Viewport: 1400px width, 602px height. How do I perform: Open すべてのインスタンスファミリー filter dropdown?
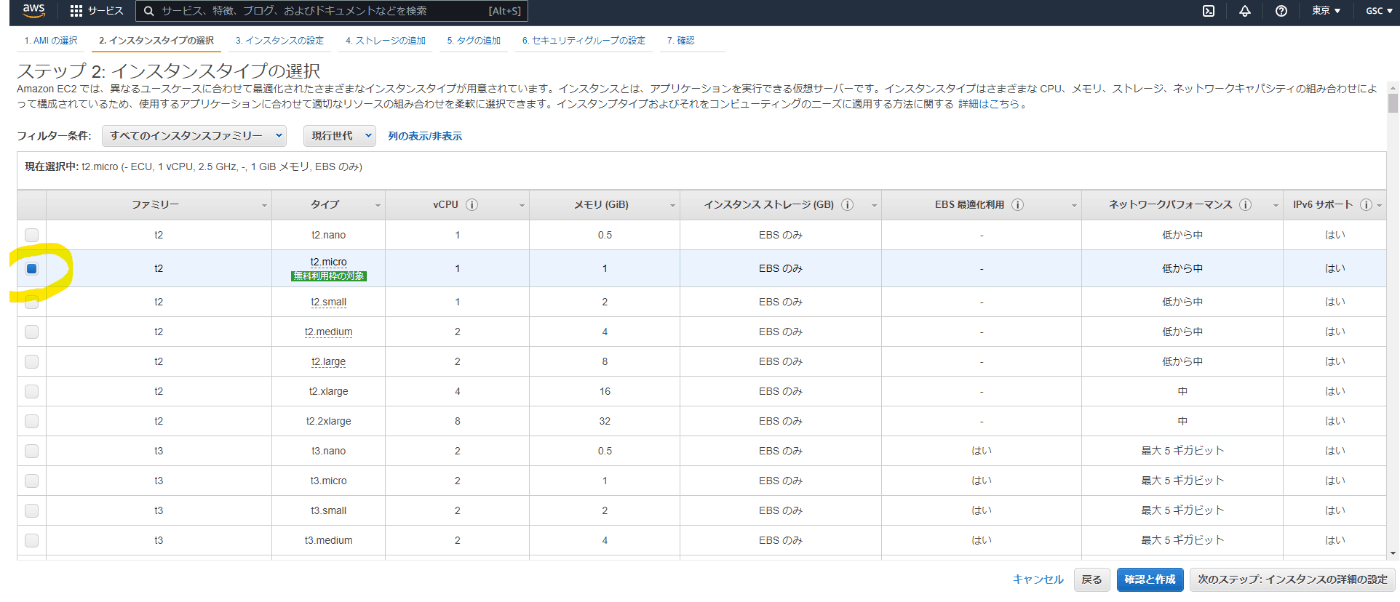tap(195, 135)
